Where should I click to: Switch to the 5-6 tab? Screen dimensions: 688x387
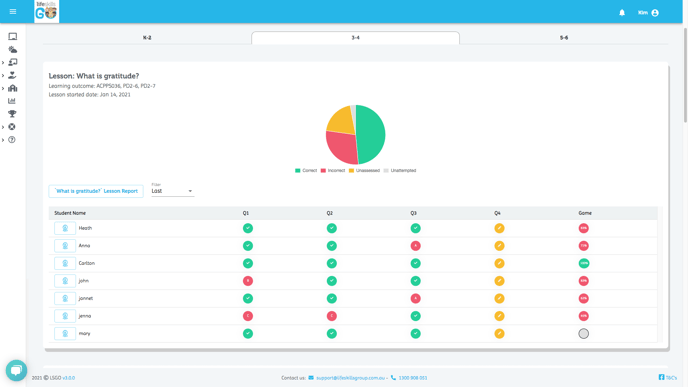coord(564,38)
